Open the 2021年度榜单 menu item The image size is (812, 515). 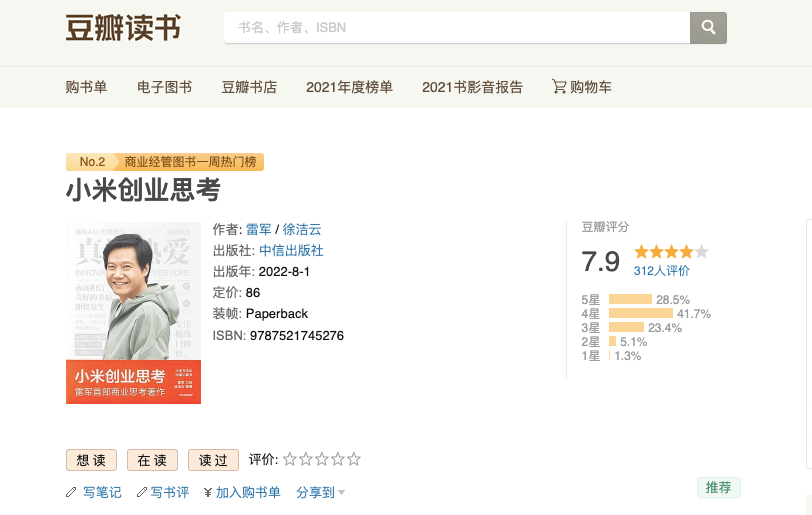(349, 87)
